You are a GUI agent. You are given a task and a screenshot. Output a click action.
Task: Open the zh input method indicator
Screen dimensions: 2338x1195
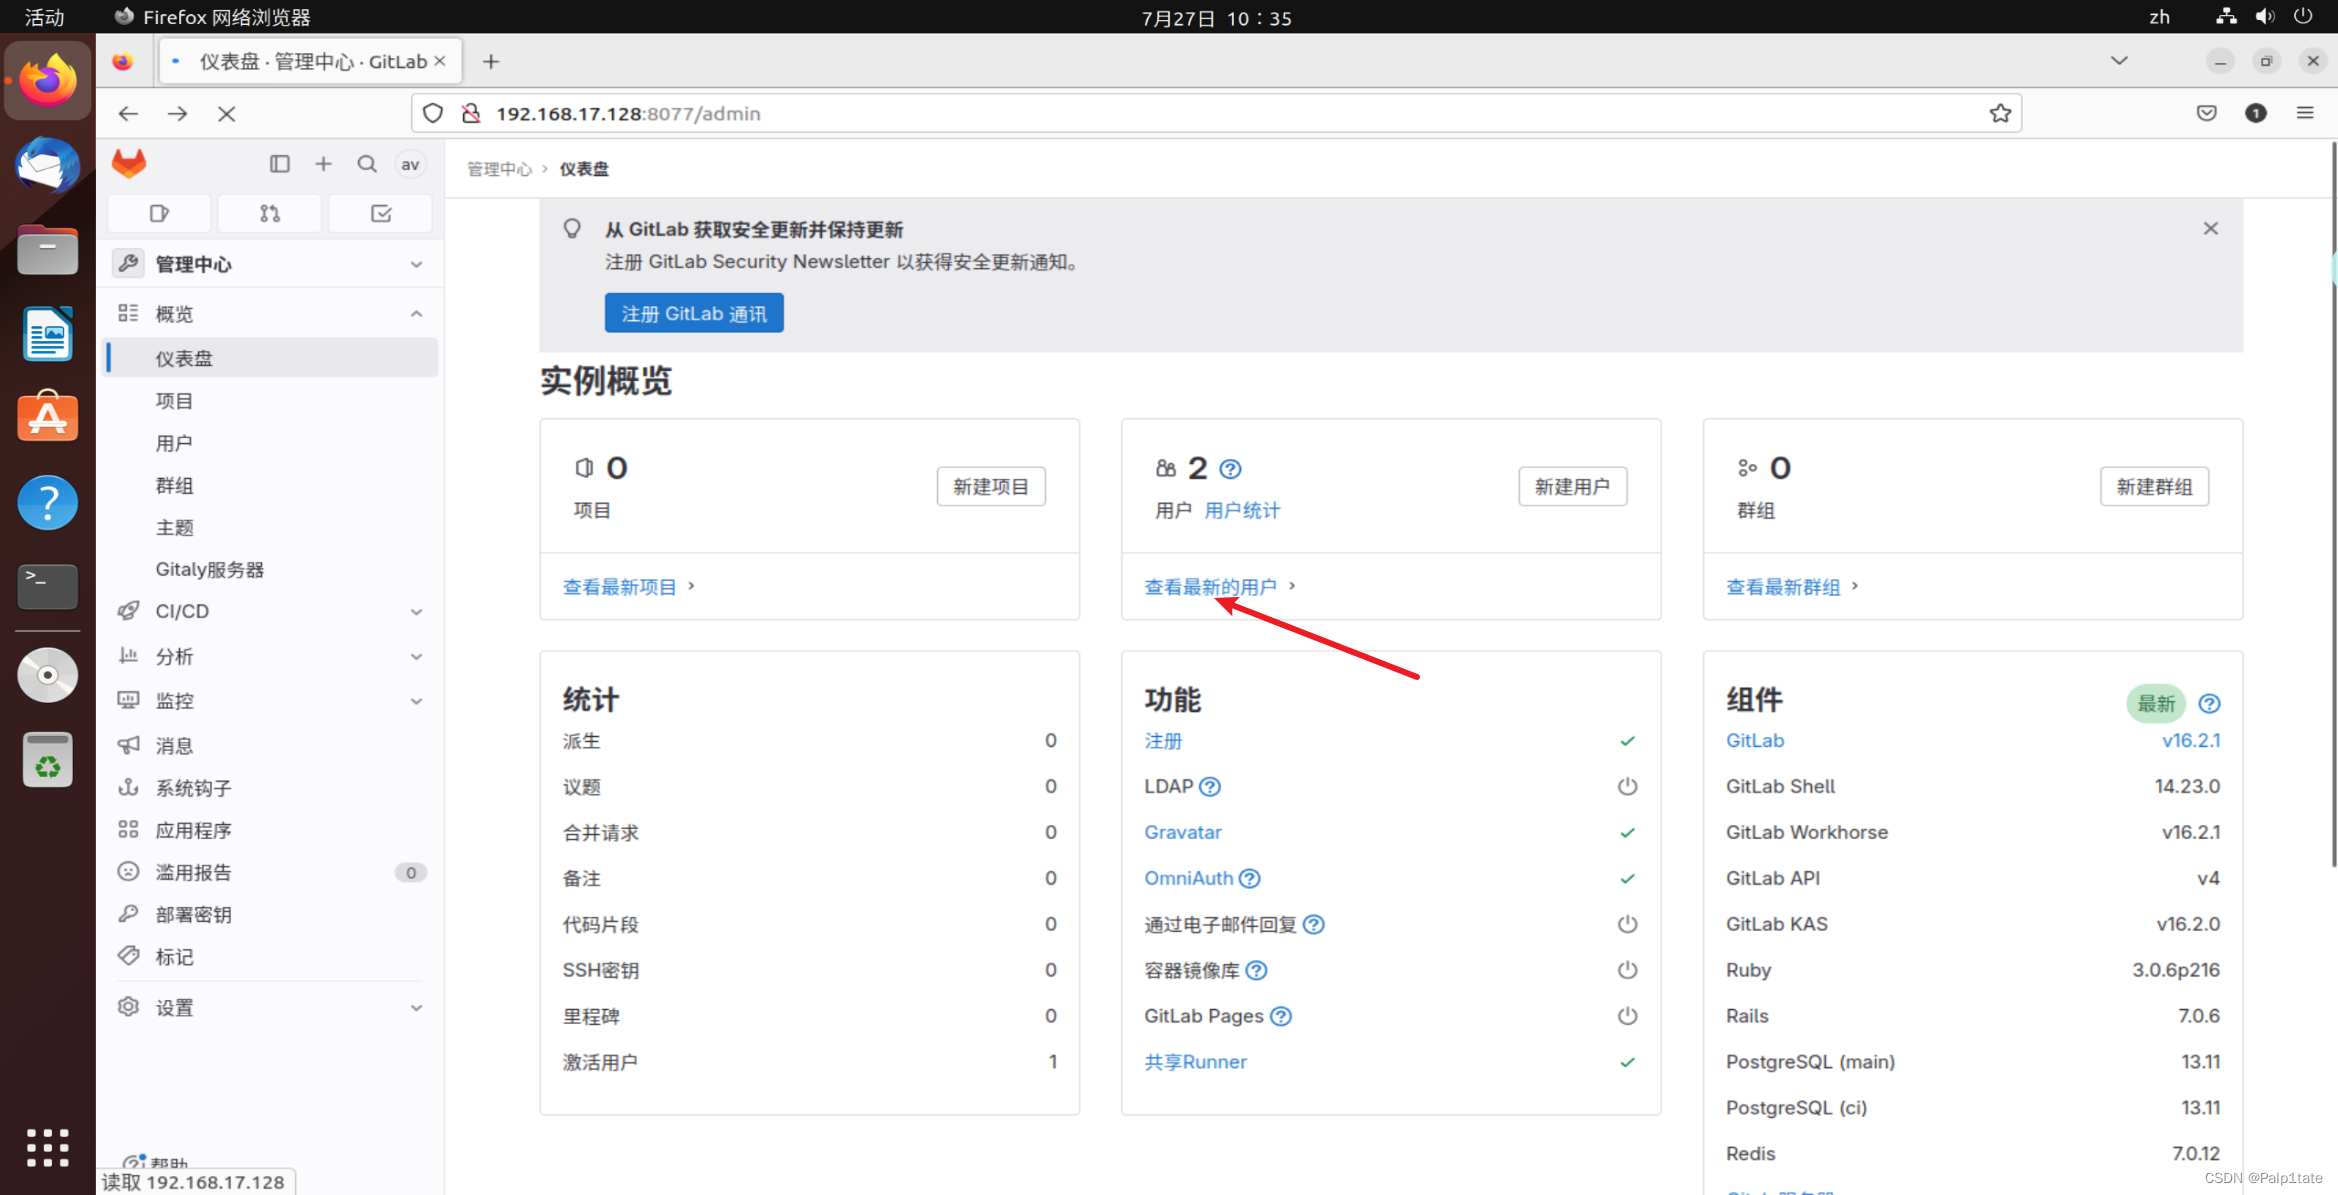(2160, 17)
